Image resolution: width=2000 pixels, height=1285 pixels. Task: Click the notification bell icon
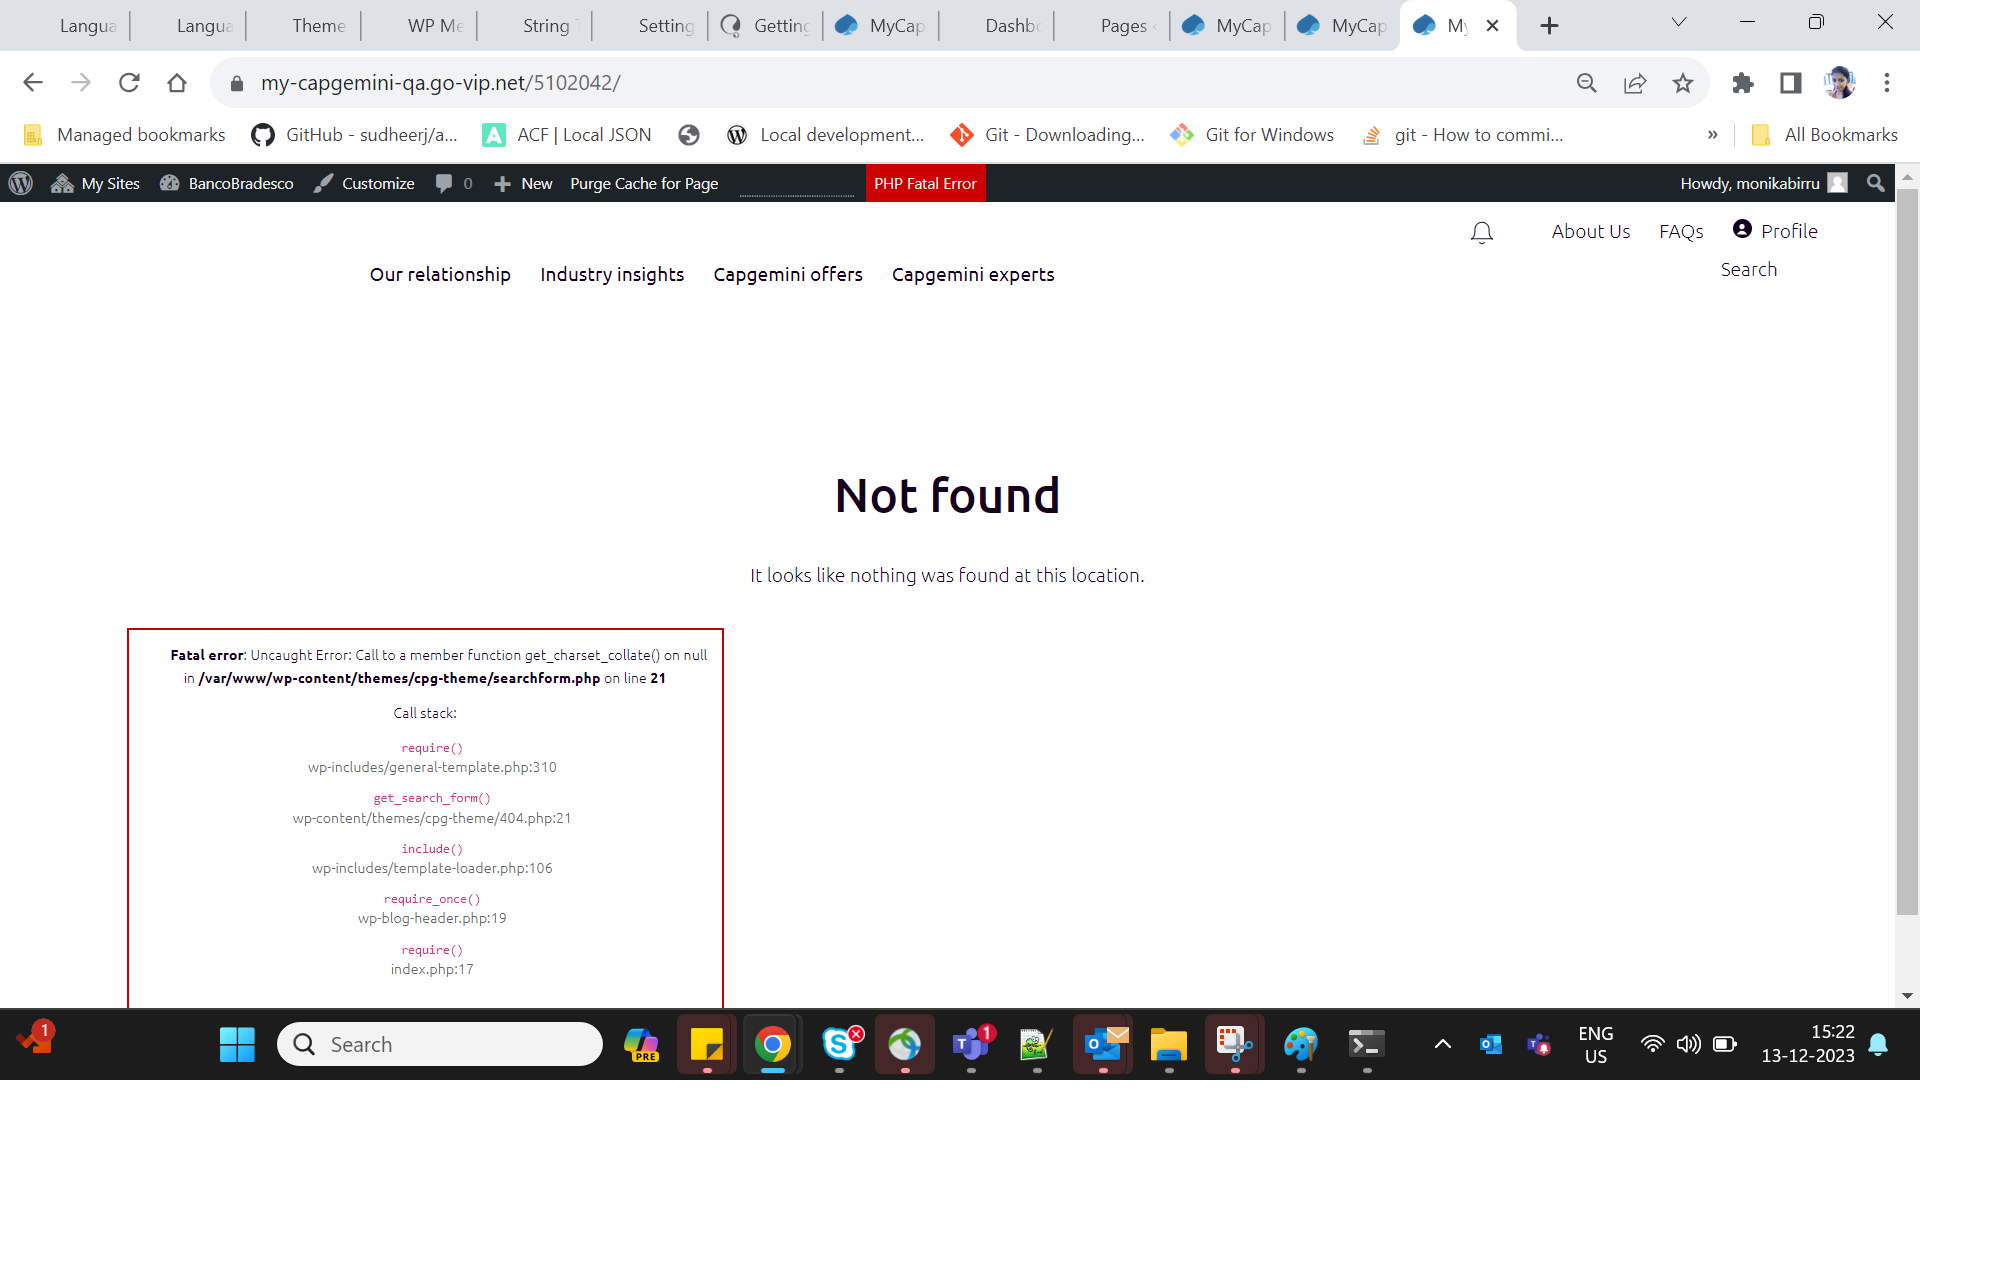coord(1481,233)
